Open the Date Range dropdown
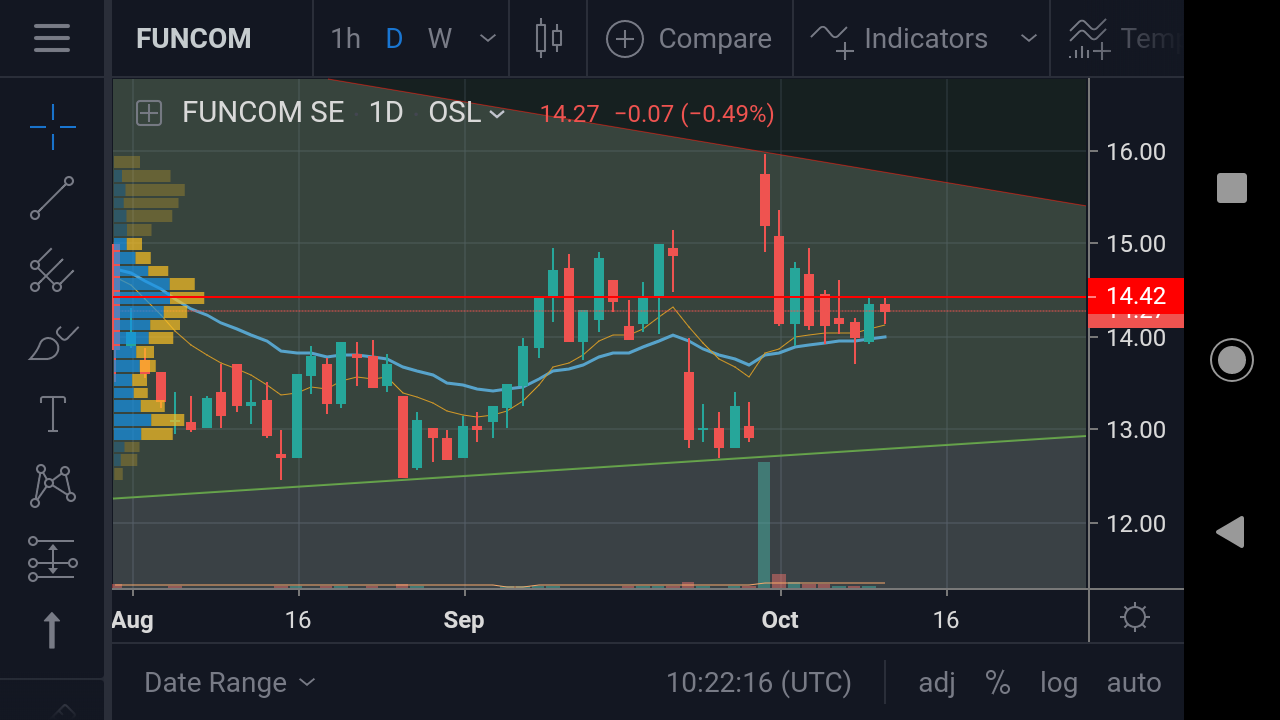 coord(230,683)
